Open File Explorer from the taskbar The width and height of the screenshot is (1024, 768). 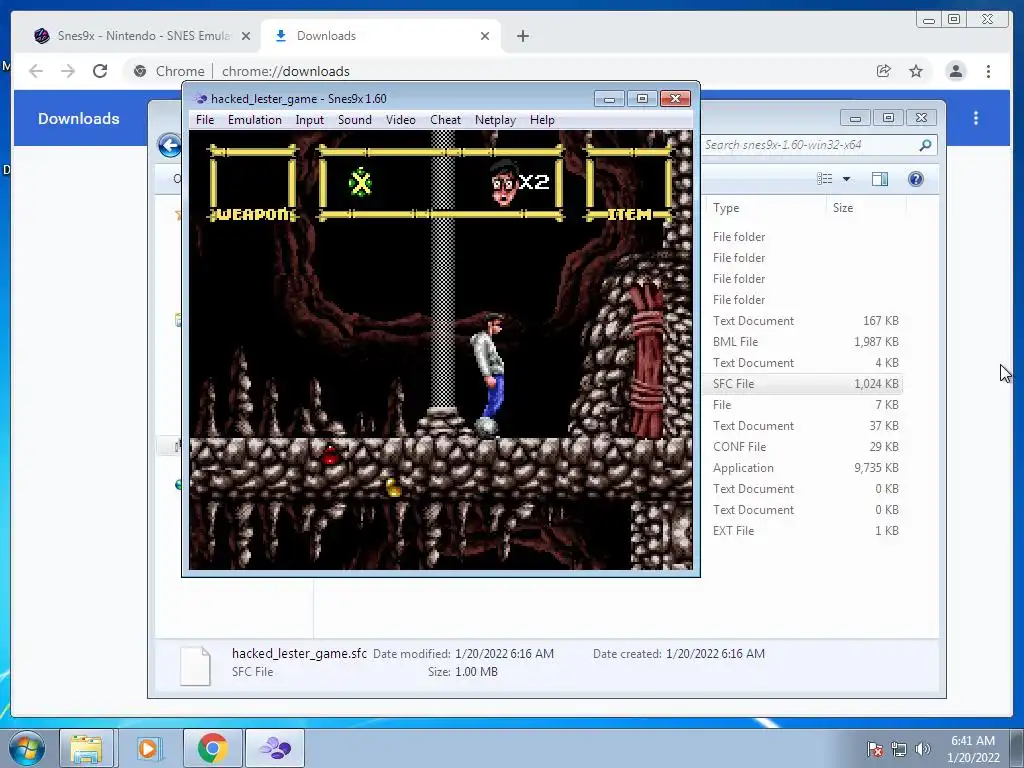pos(86,748)
